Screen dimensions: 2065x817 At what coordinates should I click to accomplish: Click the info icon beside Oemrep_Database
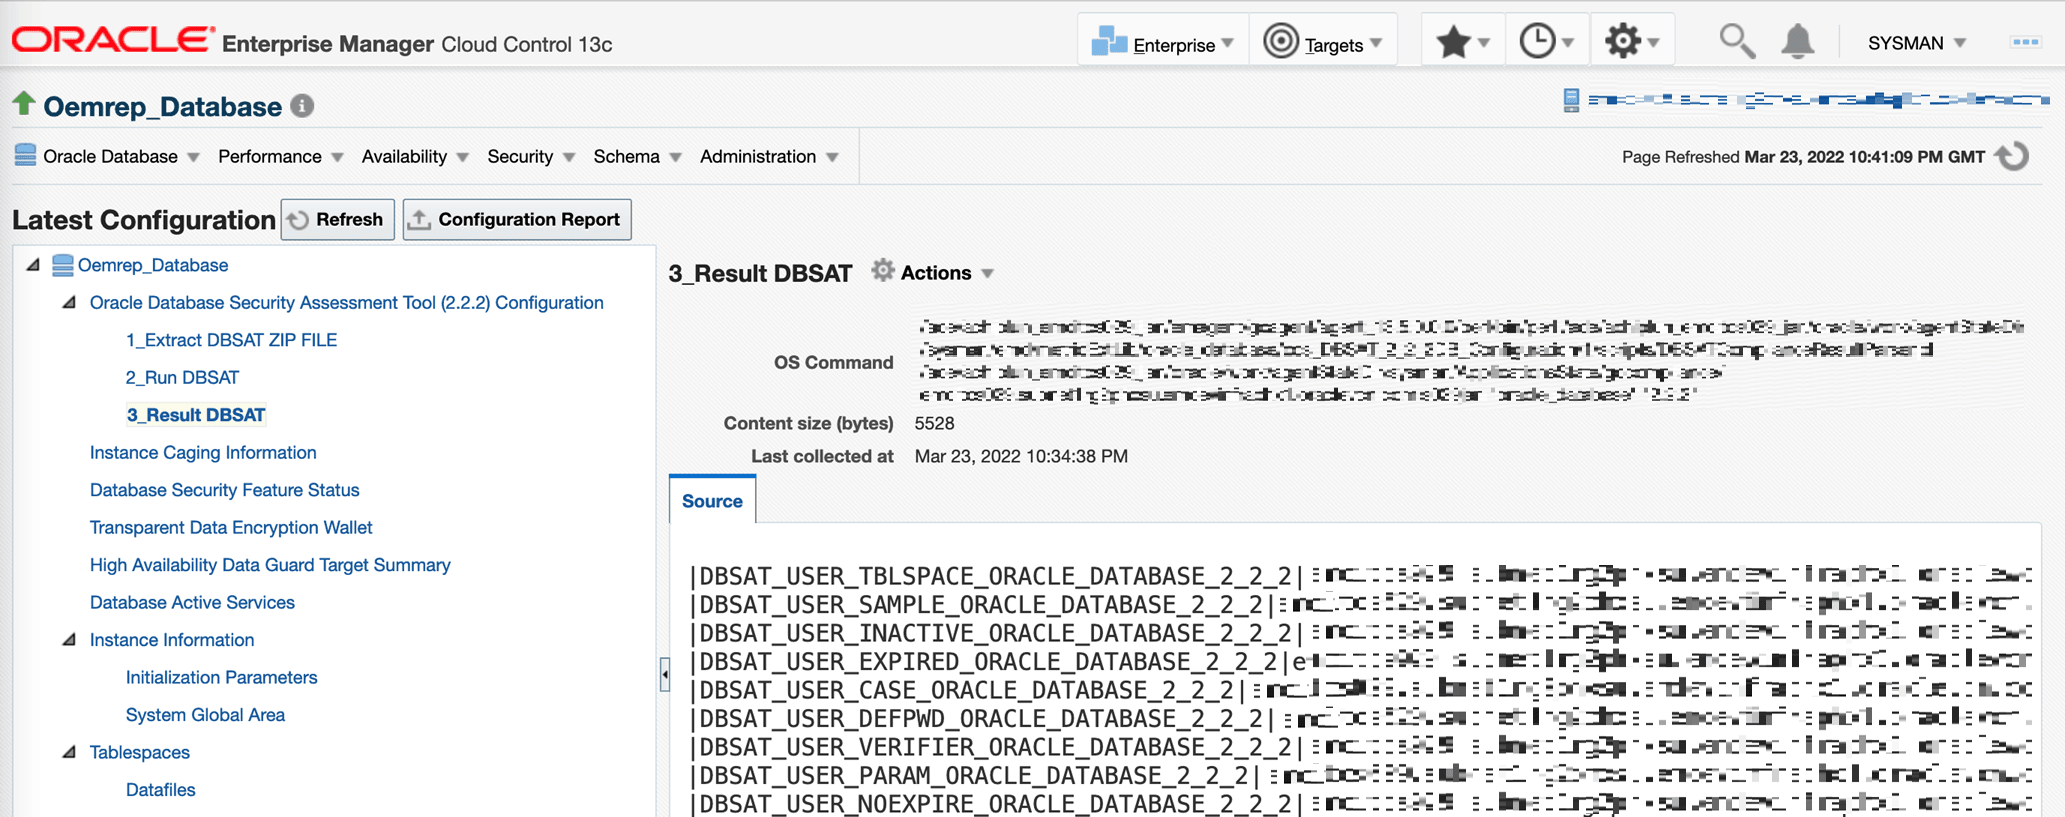click(x=302, y=106)
